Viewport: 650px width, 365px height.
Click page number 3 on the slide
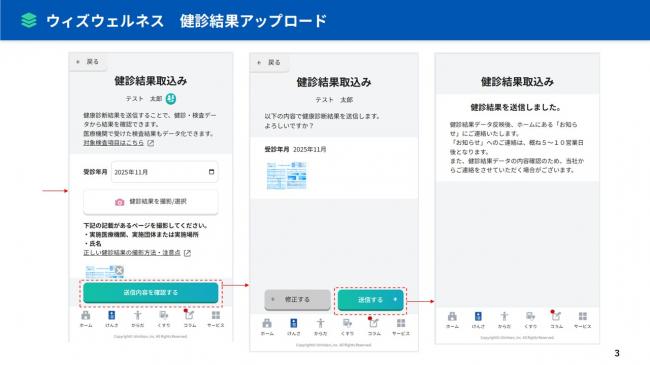click(617, 353)
